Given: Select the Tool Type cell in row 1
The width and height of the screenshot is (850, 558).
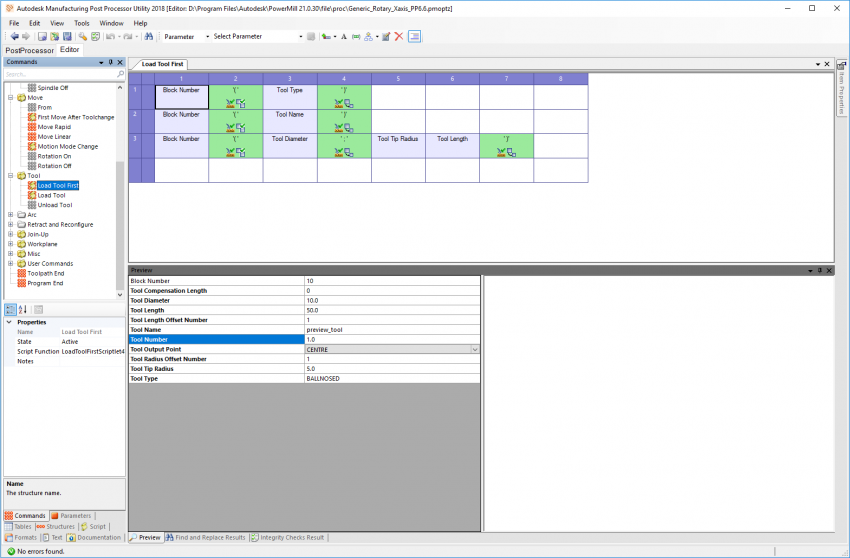Looking at the screenshot, I should (x=290, y=96).
